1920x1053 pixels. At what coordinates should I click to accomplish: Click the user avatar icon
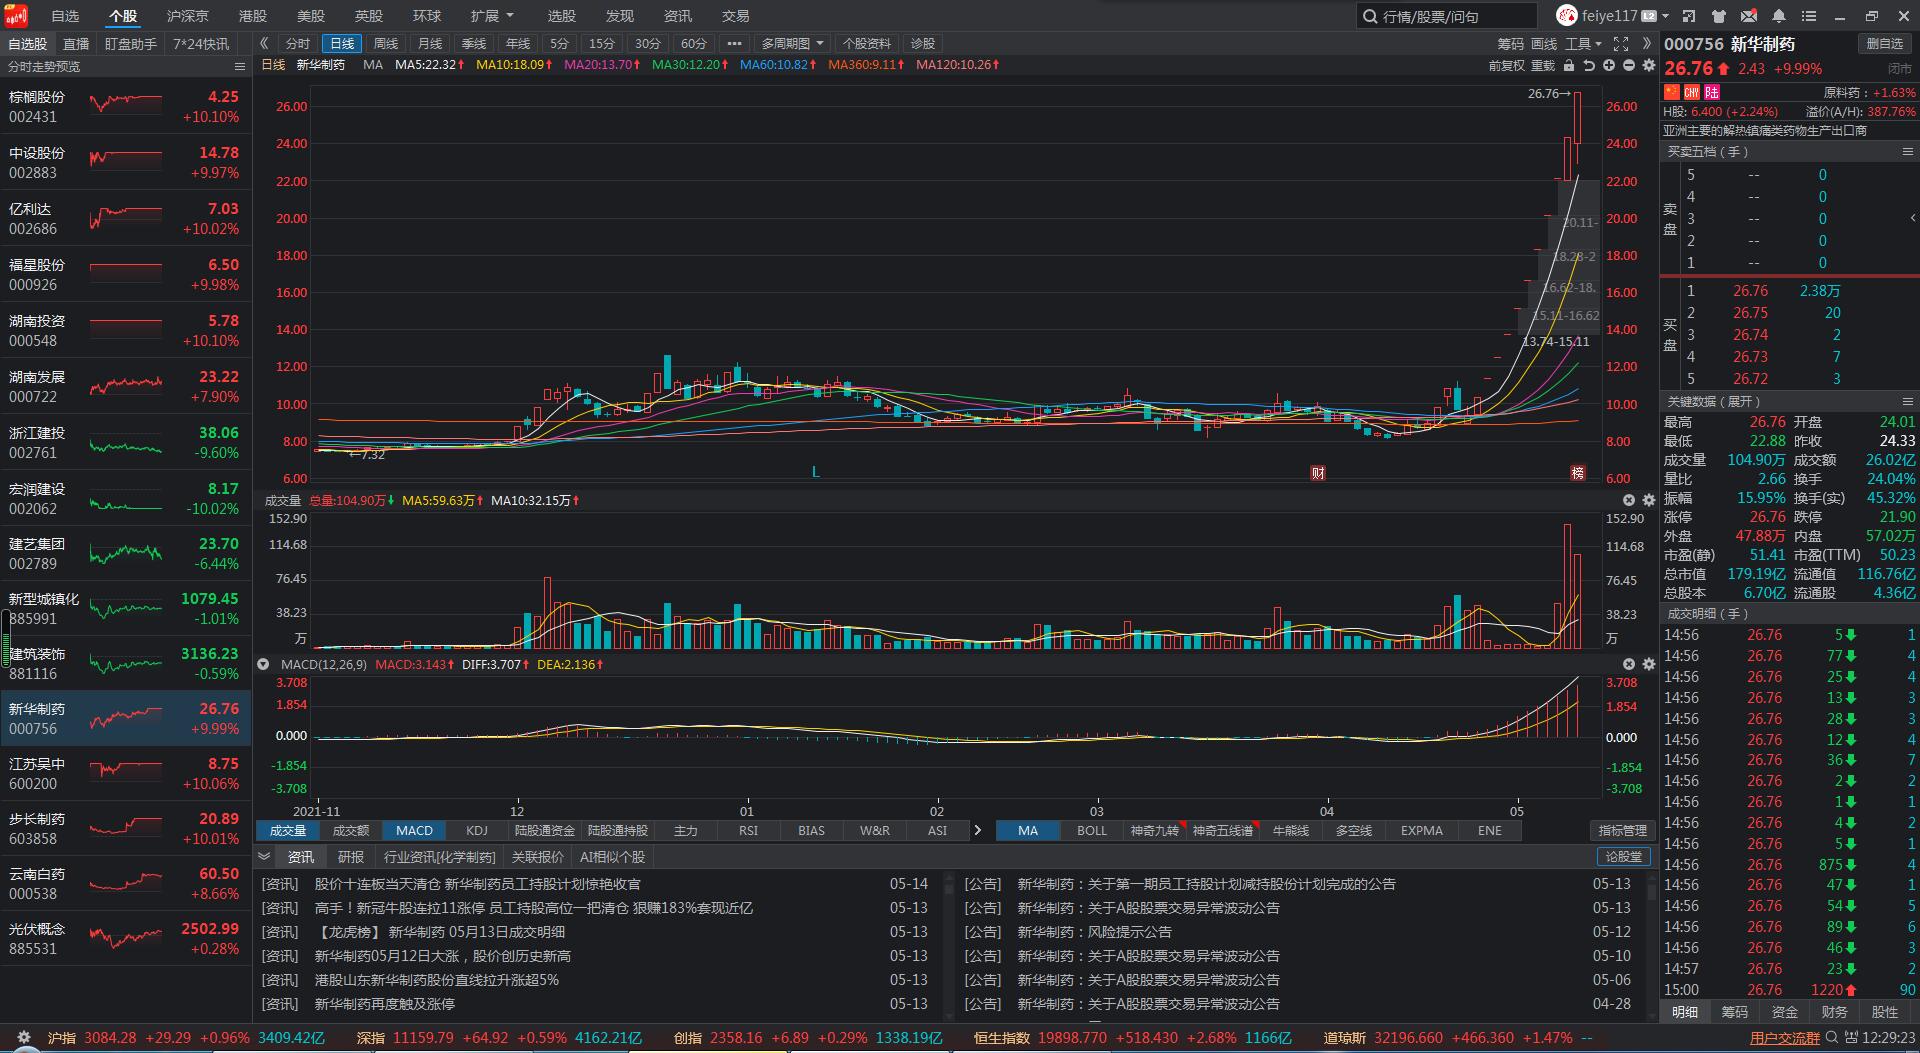(x=1567, y=15)
